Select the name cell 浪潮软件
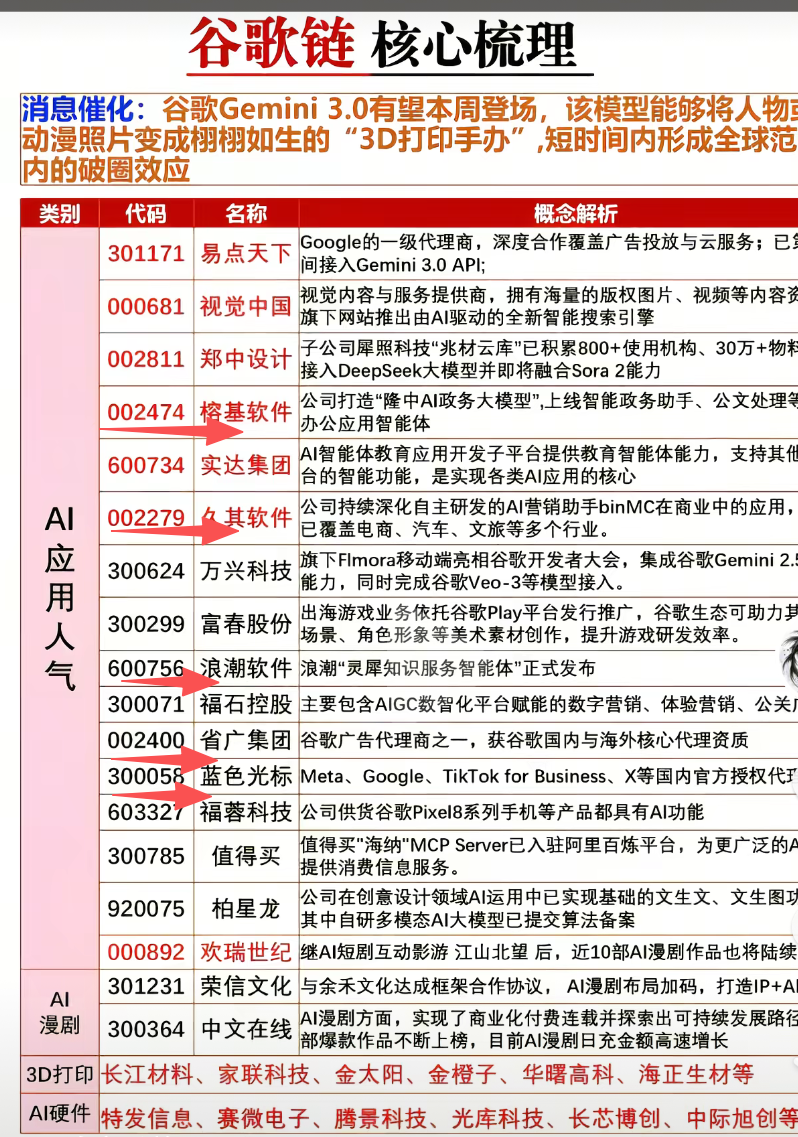798x1137 pixels. point(246,668)
